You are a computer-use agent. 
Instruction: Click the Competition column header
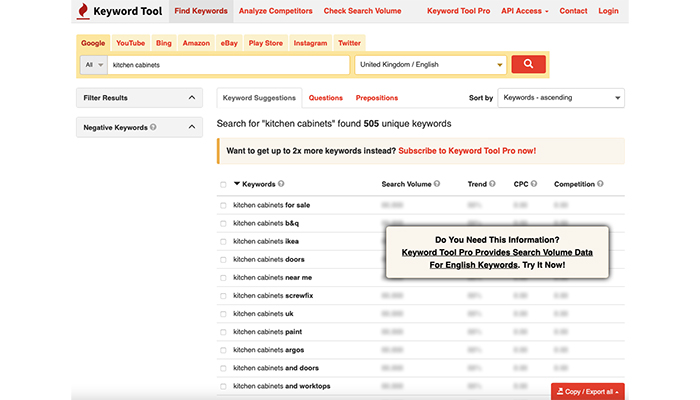point(574,184)
